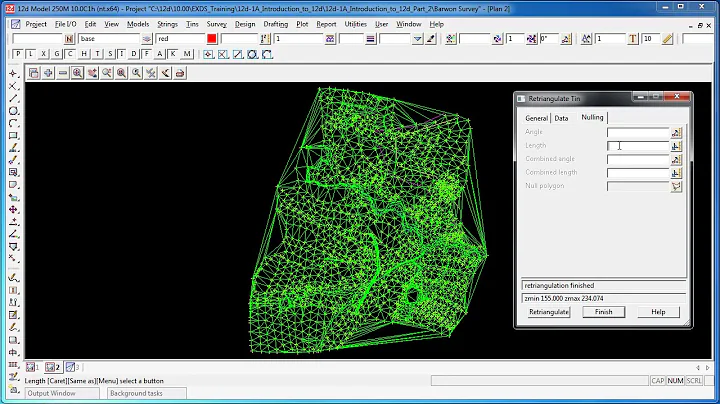Select view 3 button at bottom

(x=73, y=367)
